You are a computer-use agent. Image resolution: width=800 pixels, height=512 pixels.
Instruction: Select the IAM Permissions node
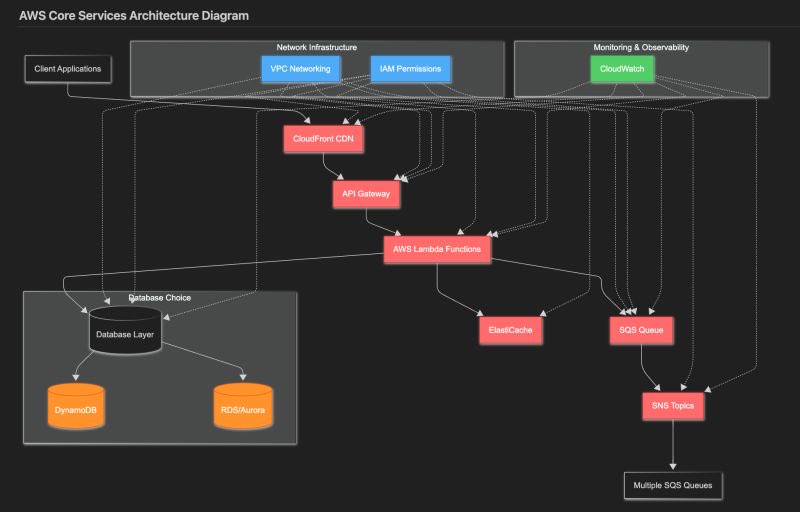coord(411,69)
